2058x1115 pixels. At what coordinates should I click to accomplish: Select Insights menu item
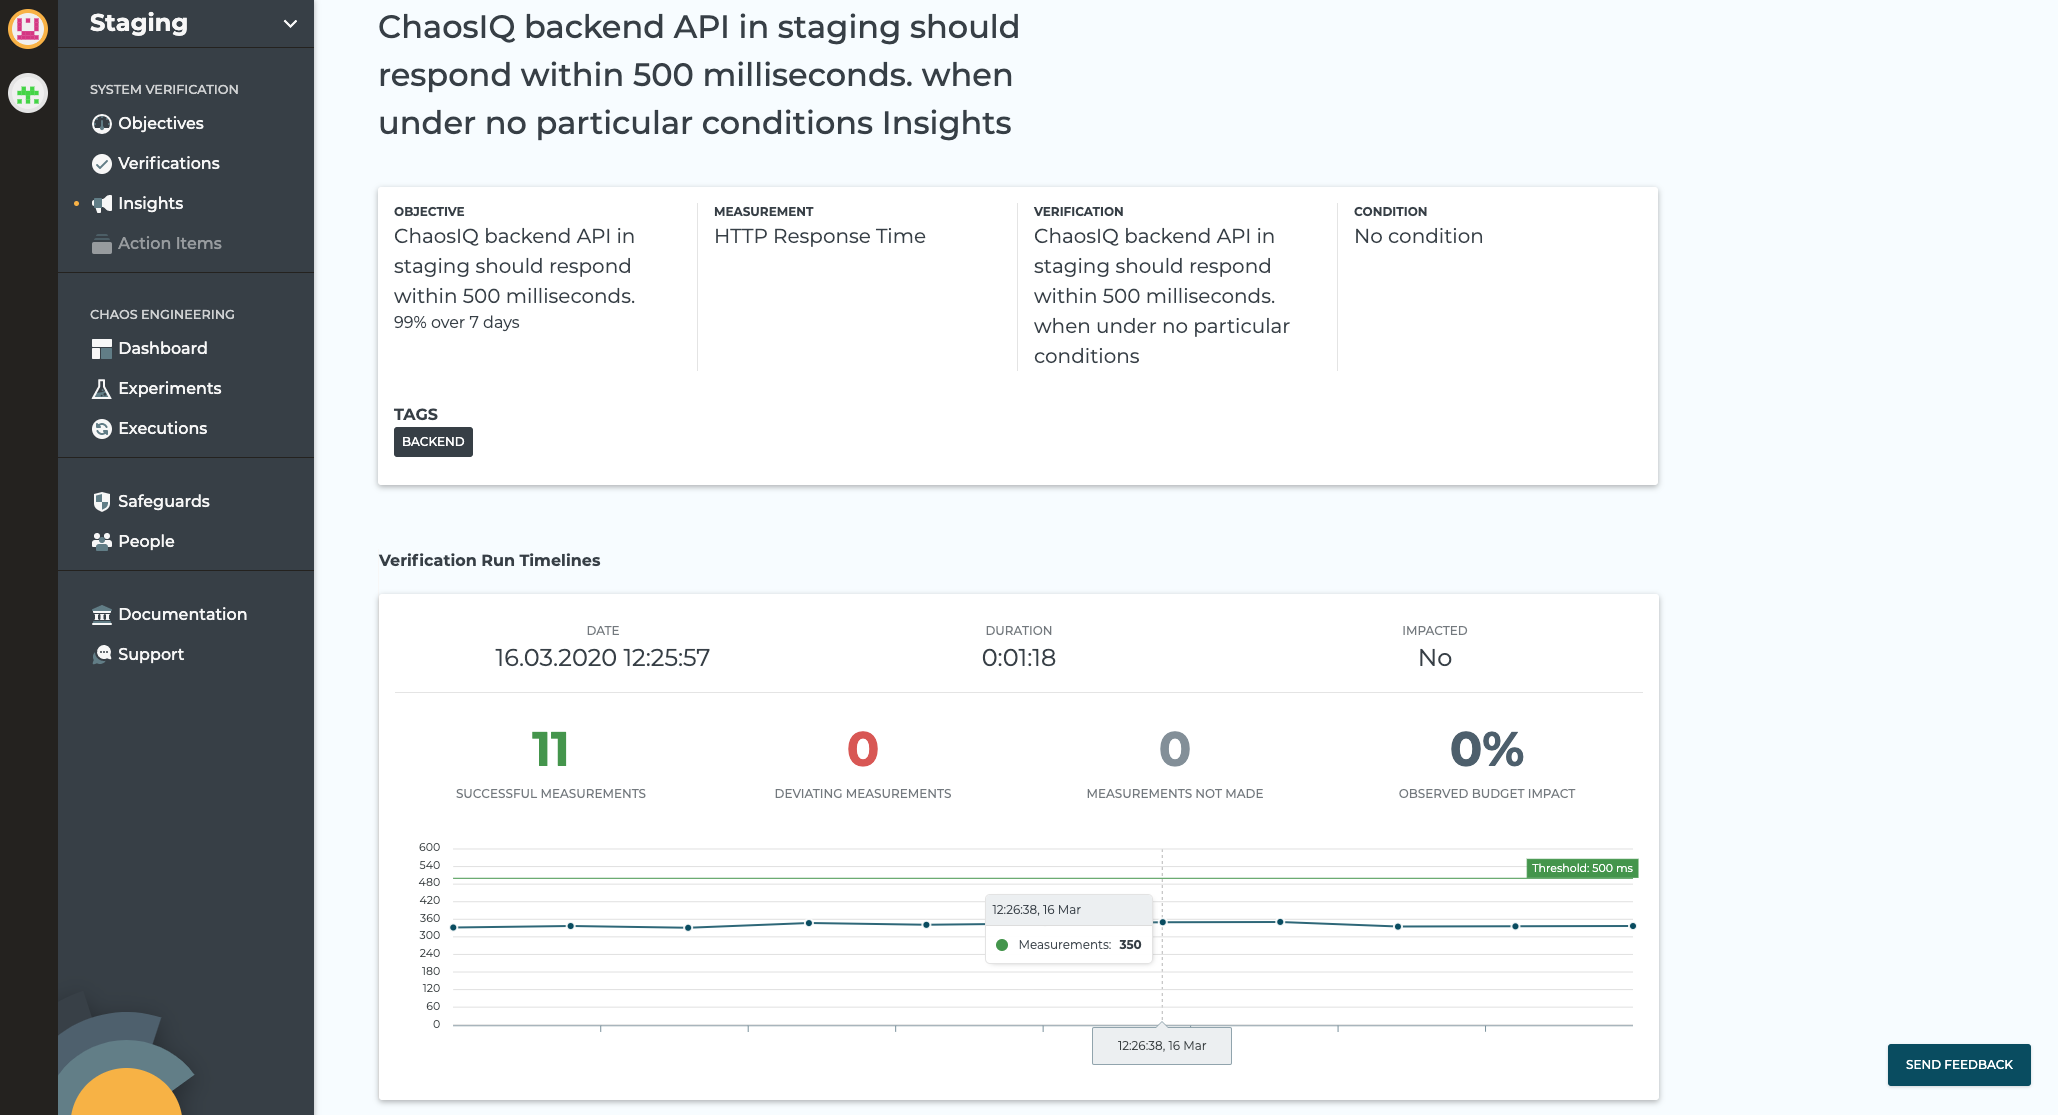click(x=150, y=203)
